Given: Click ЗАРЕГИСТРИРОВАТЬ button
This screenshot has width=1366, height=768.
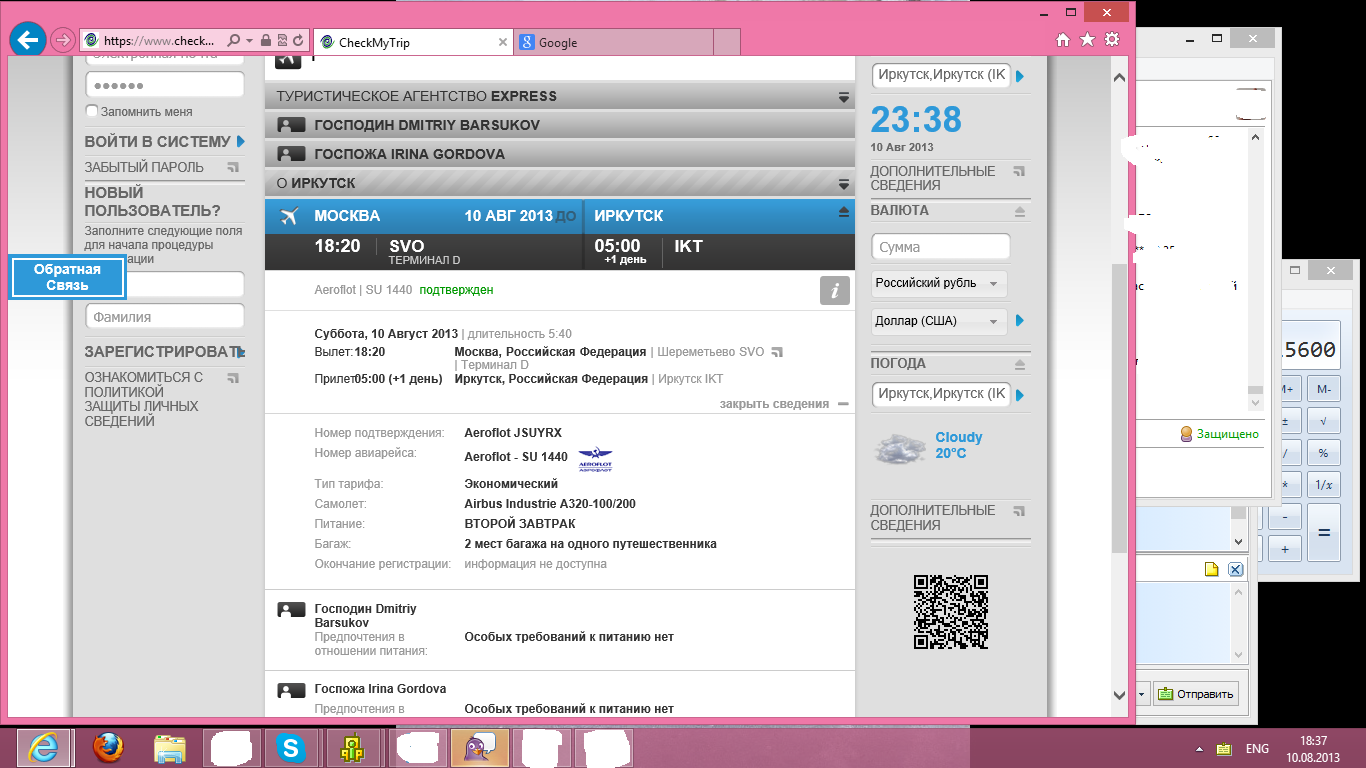Looking at the screenshot, I should tap(164, 352).
